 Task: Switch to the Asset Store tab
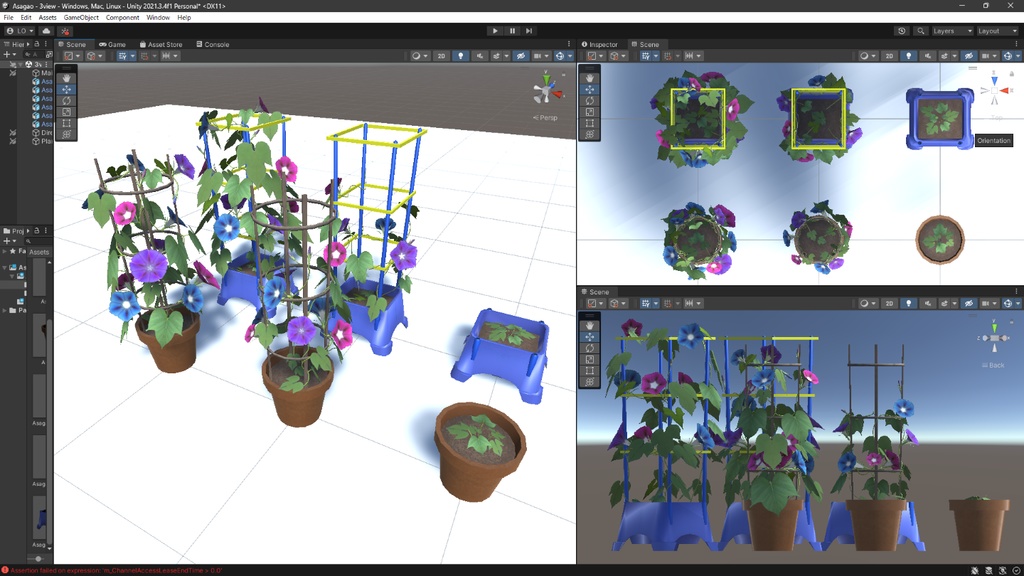tap(161, 44)
